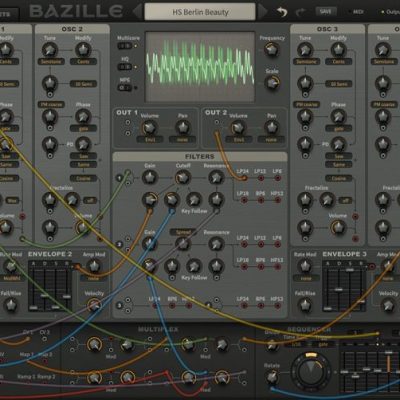
Task: Click the undo arrow icon
Action: [282, 12]
